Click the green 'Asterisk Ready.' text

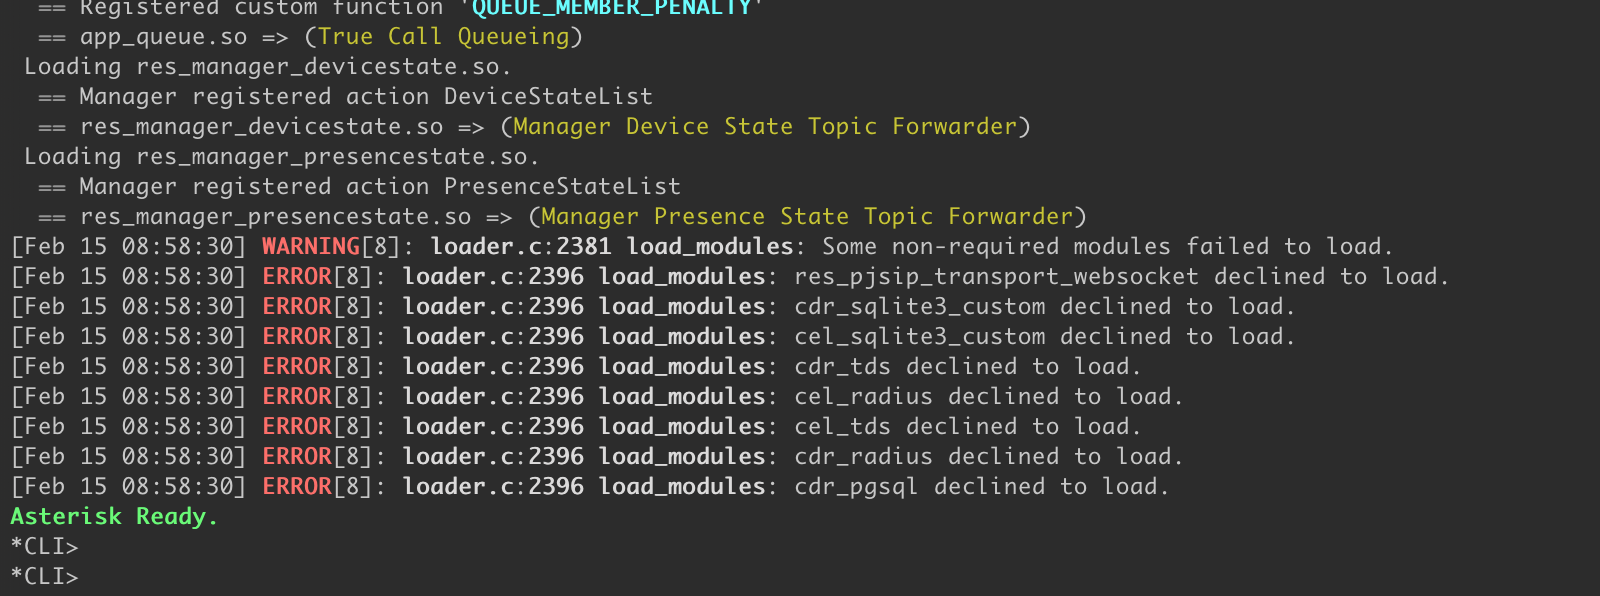coord(114,517)
